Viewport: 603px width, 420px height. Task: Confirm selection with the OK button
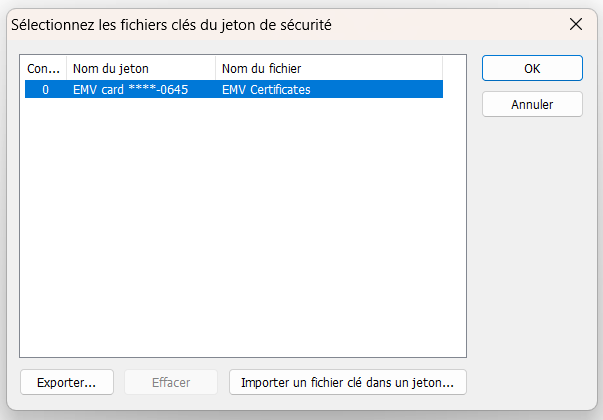click(x=532, y=68)
